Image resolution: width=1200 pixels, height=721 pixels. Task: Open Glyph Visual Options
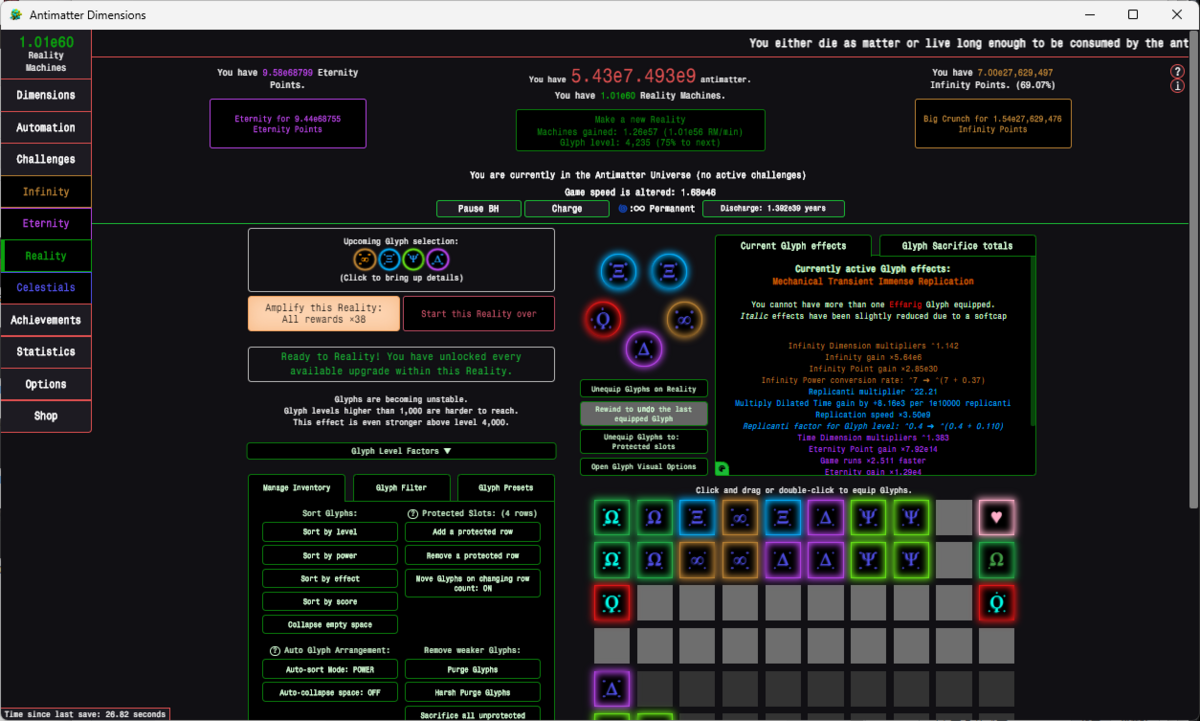644,467
